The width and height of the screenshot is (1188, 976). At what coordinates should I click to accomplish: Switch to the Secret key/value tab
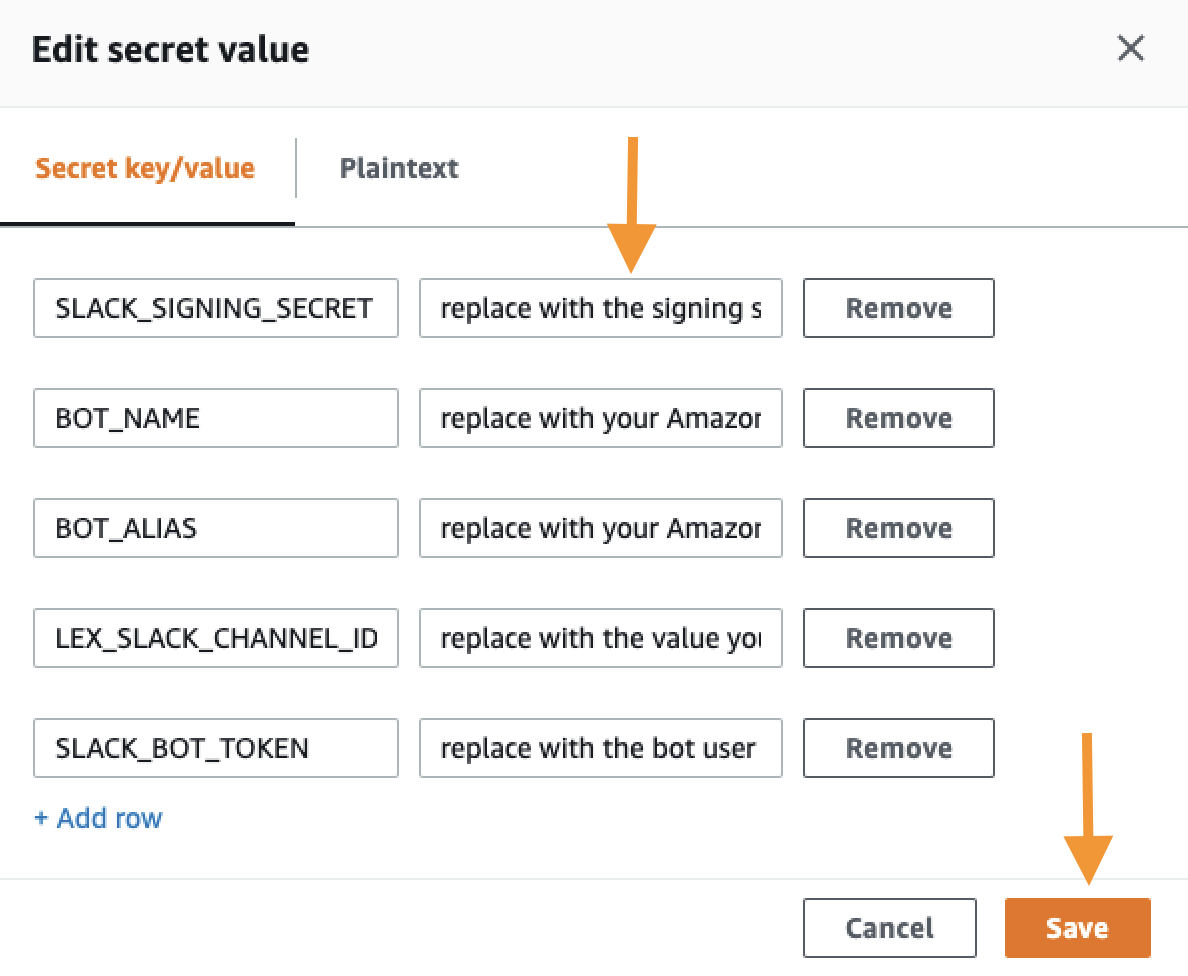(x=145, y=168)
